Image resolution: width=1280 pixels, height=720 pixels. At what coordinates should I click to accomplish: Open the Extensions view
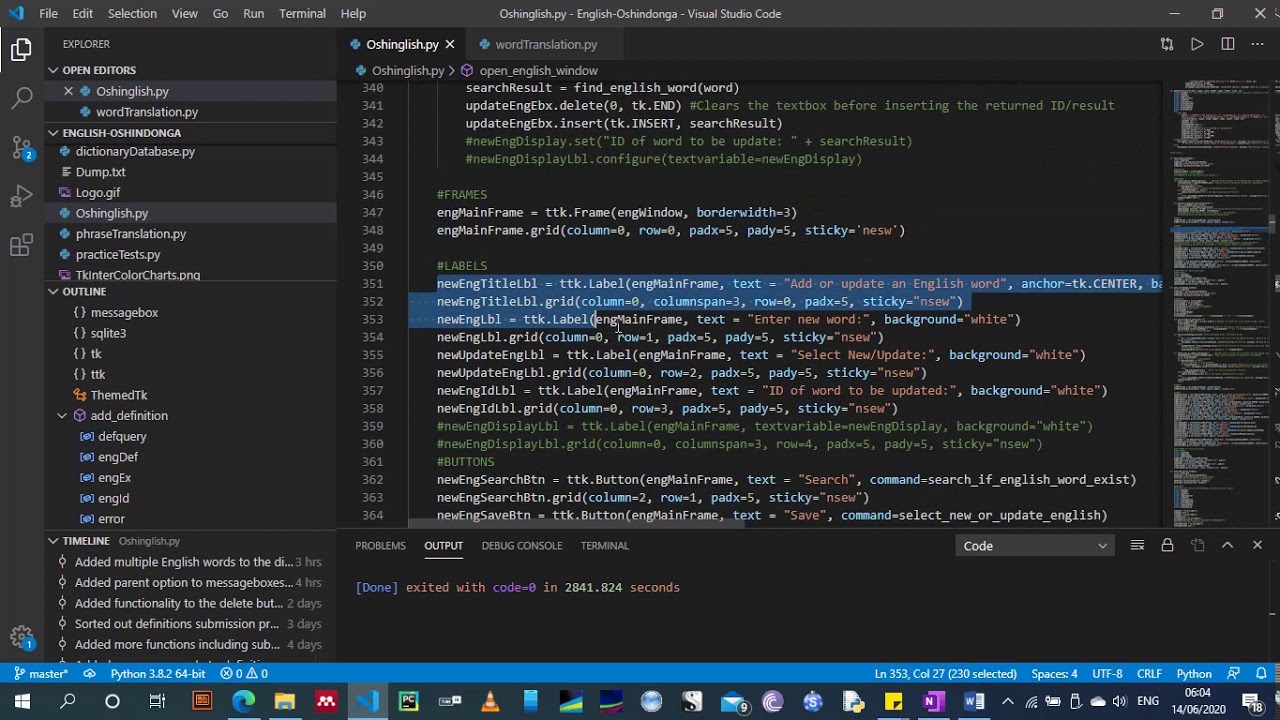[x=22, y=245]
